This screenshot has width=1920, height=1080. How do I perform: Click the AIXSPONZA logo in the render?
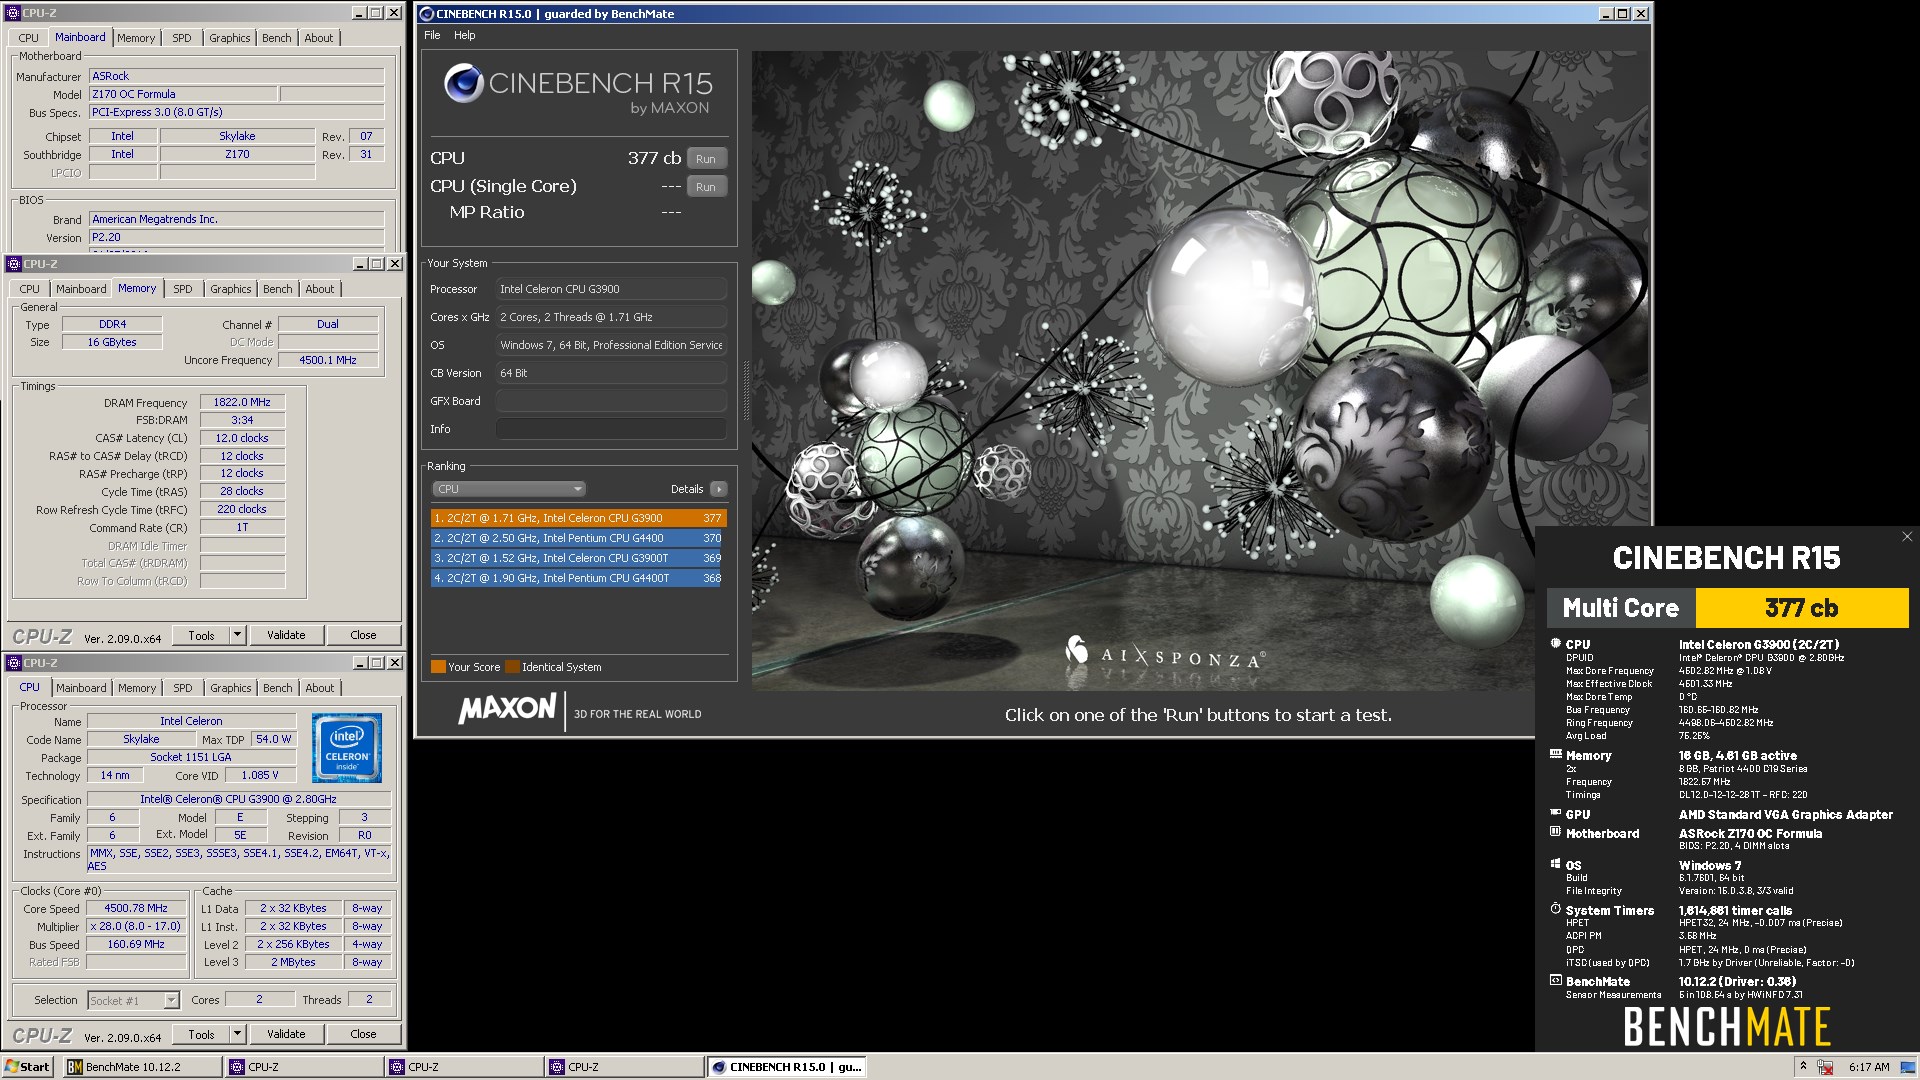[1164, 655]
